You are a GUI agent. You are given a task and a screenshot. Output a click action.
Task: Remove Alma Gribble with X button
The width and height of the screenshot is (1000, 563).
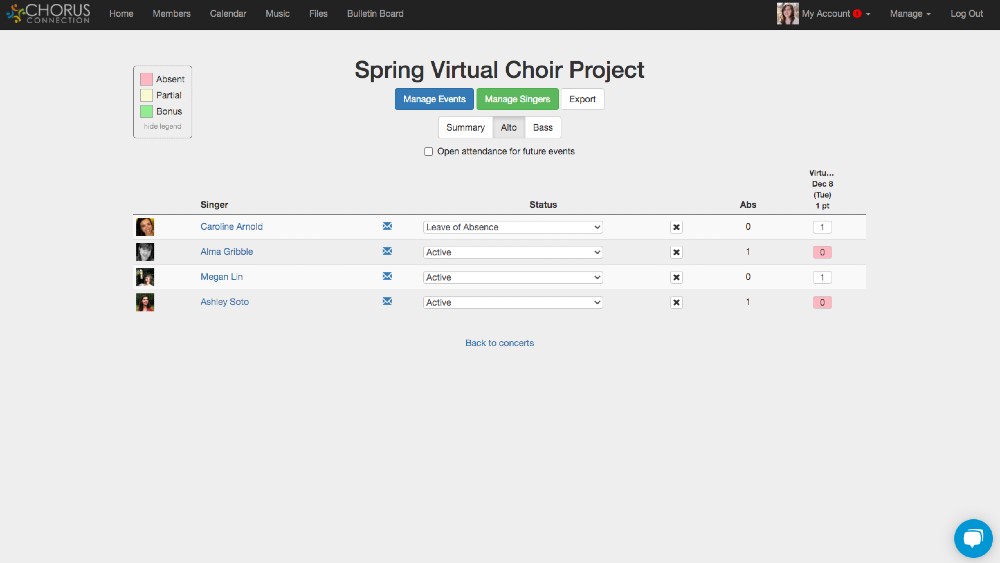pos(676,252)
